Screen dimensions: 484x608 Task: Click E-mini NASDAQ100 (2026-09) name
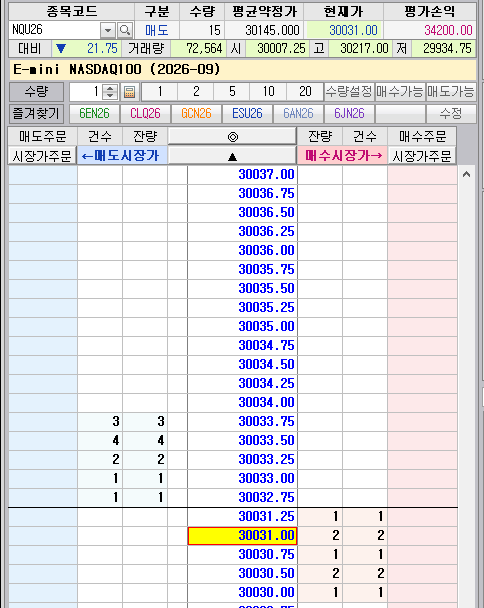116,69
